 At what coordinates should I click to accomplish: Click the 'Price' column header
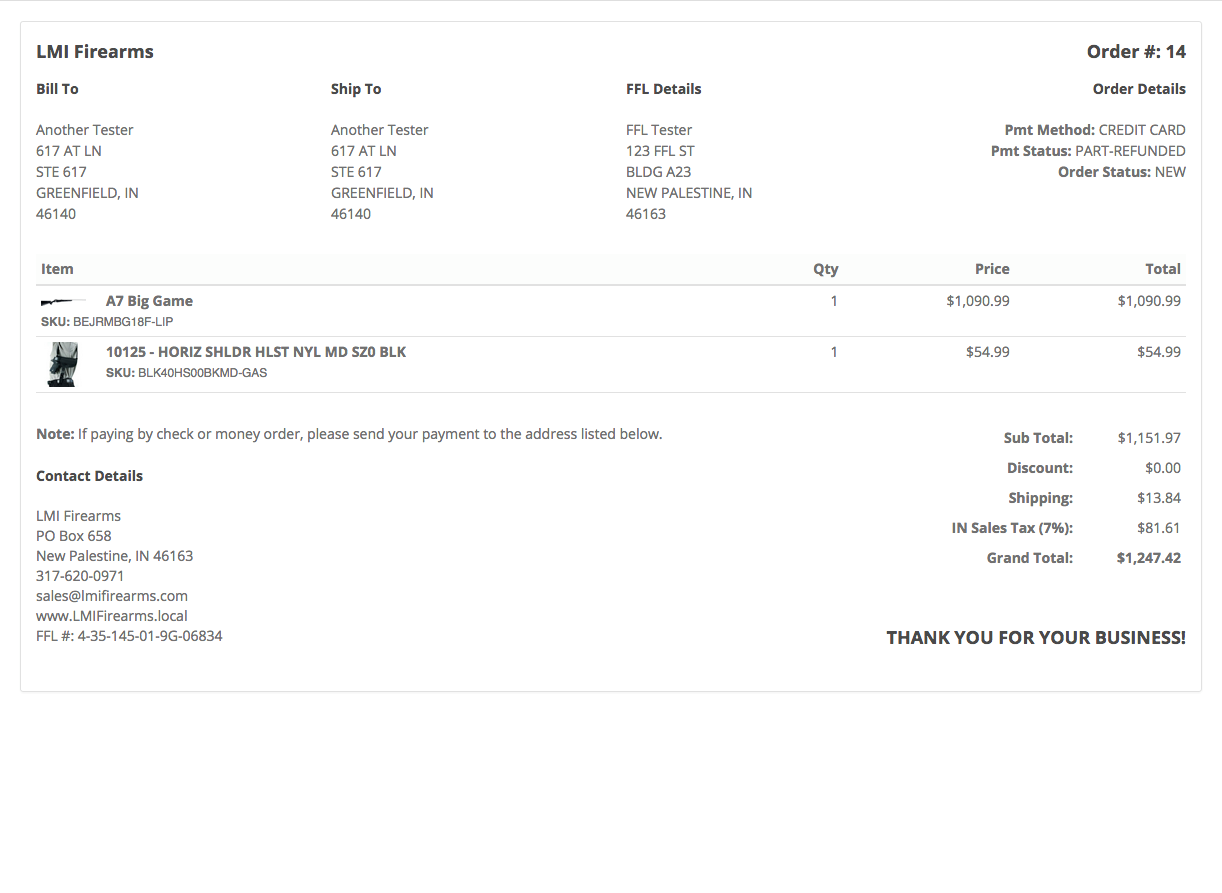pyautogui.click(x=992, y=269)
